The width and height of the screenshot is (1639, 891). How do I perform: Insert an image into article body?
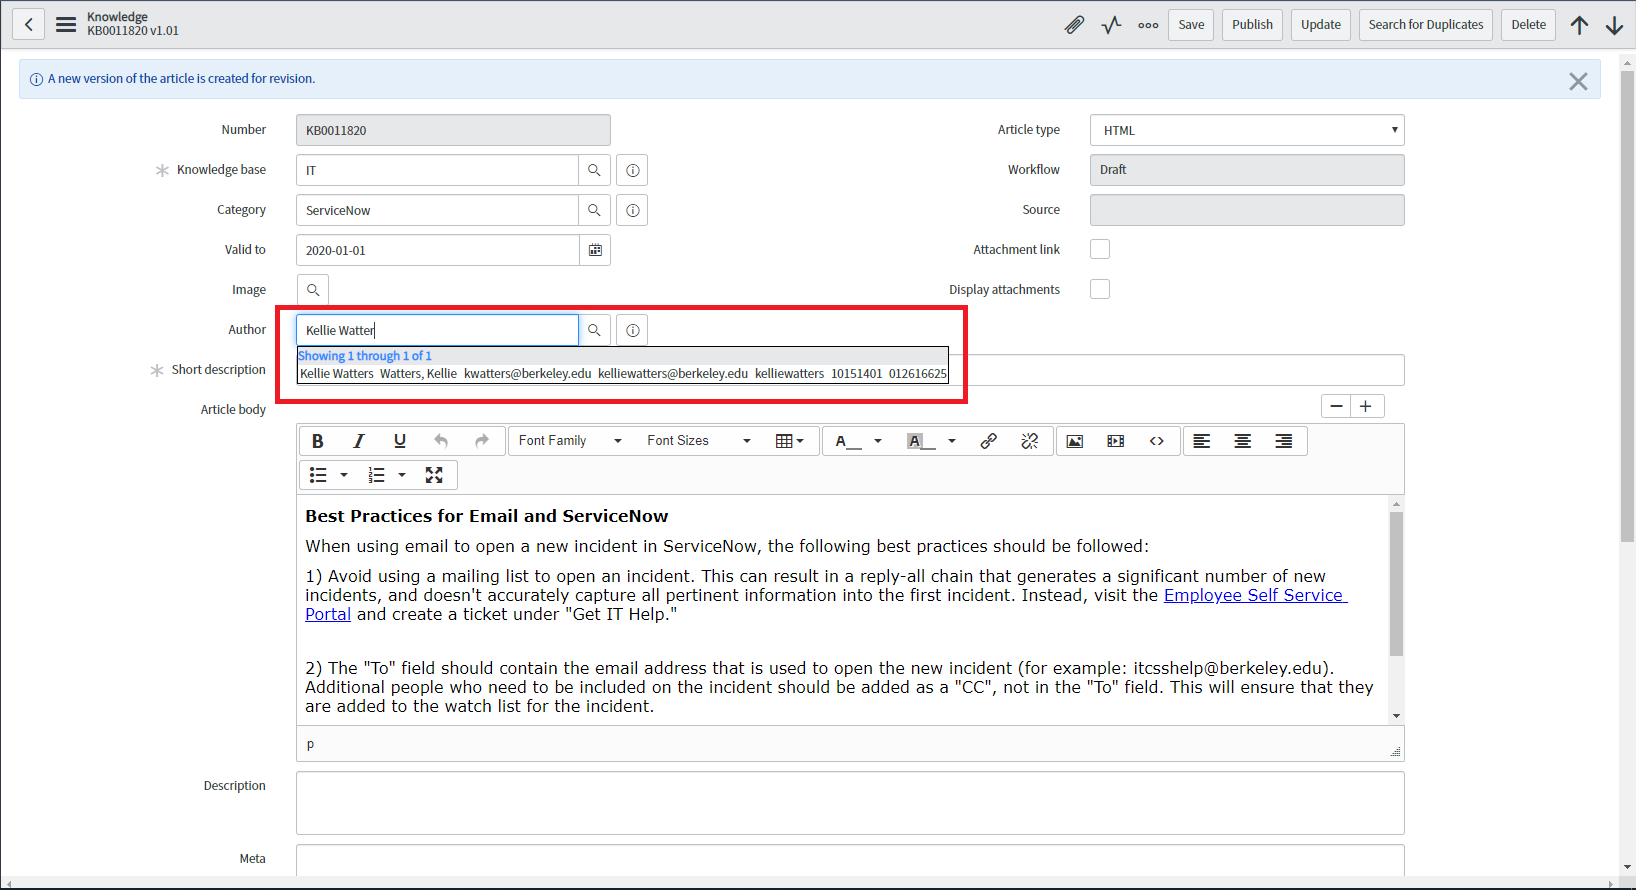[x=1075, y=441]
